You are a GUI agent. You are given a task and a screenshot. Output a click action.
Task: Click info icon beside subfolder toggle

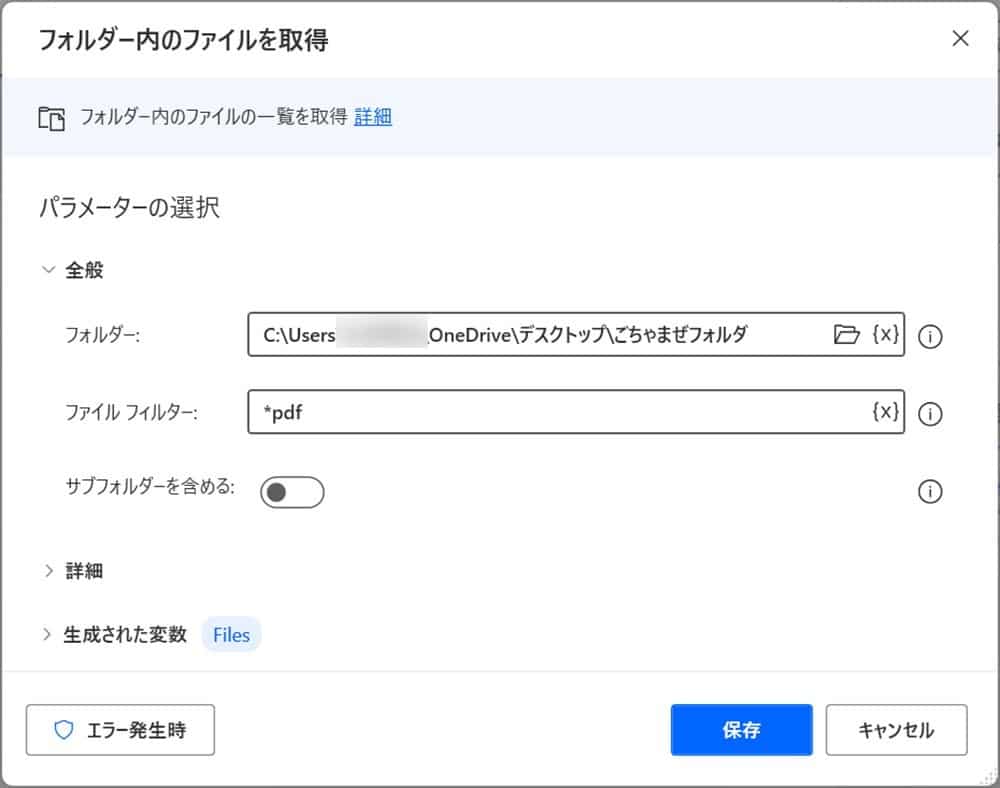tap(930, 492)
